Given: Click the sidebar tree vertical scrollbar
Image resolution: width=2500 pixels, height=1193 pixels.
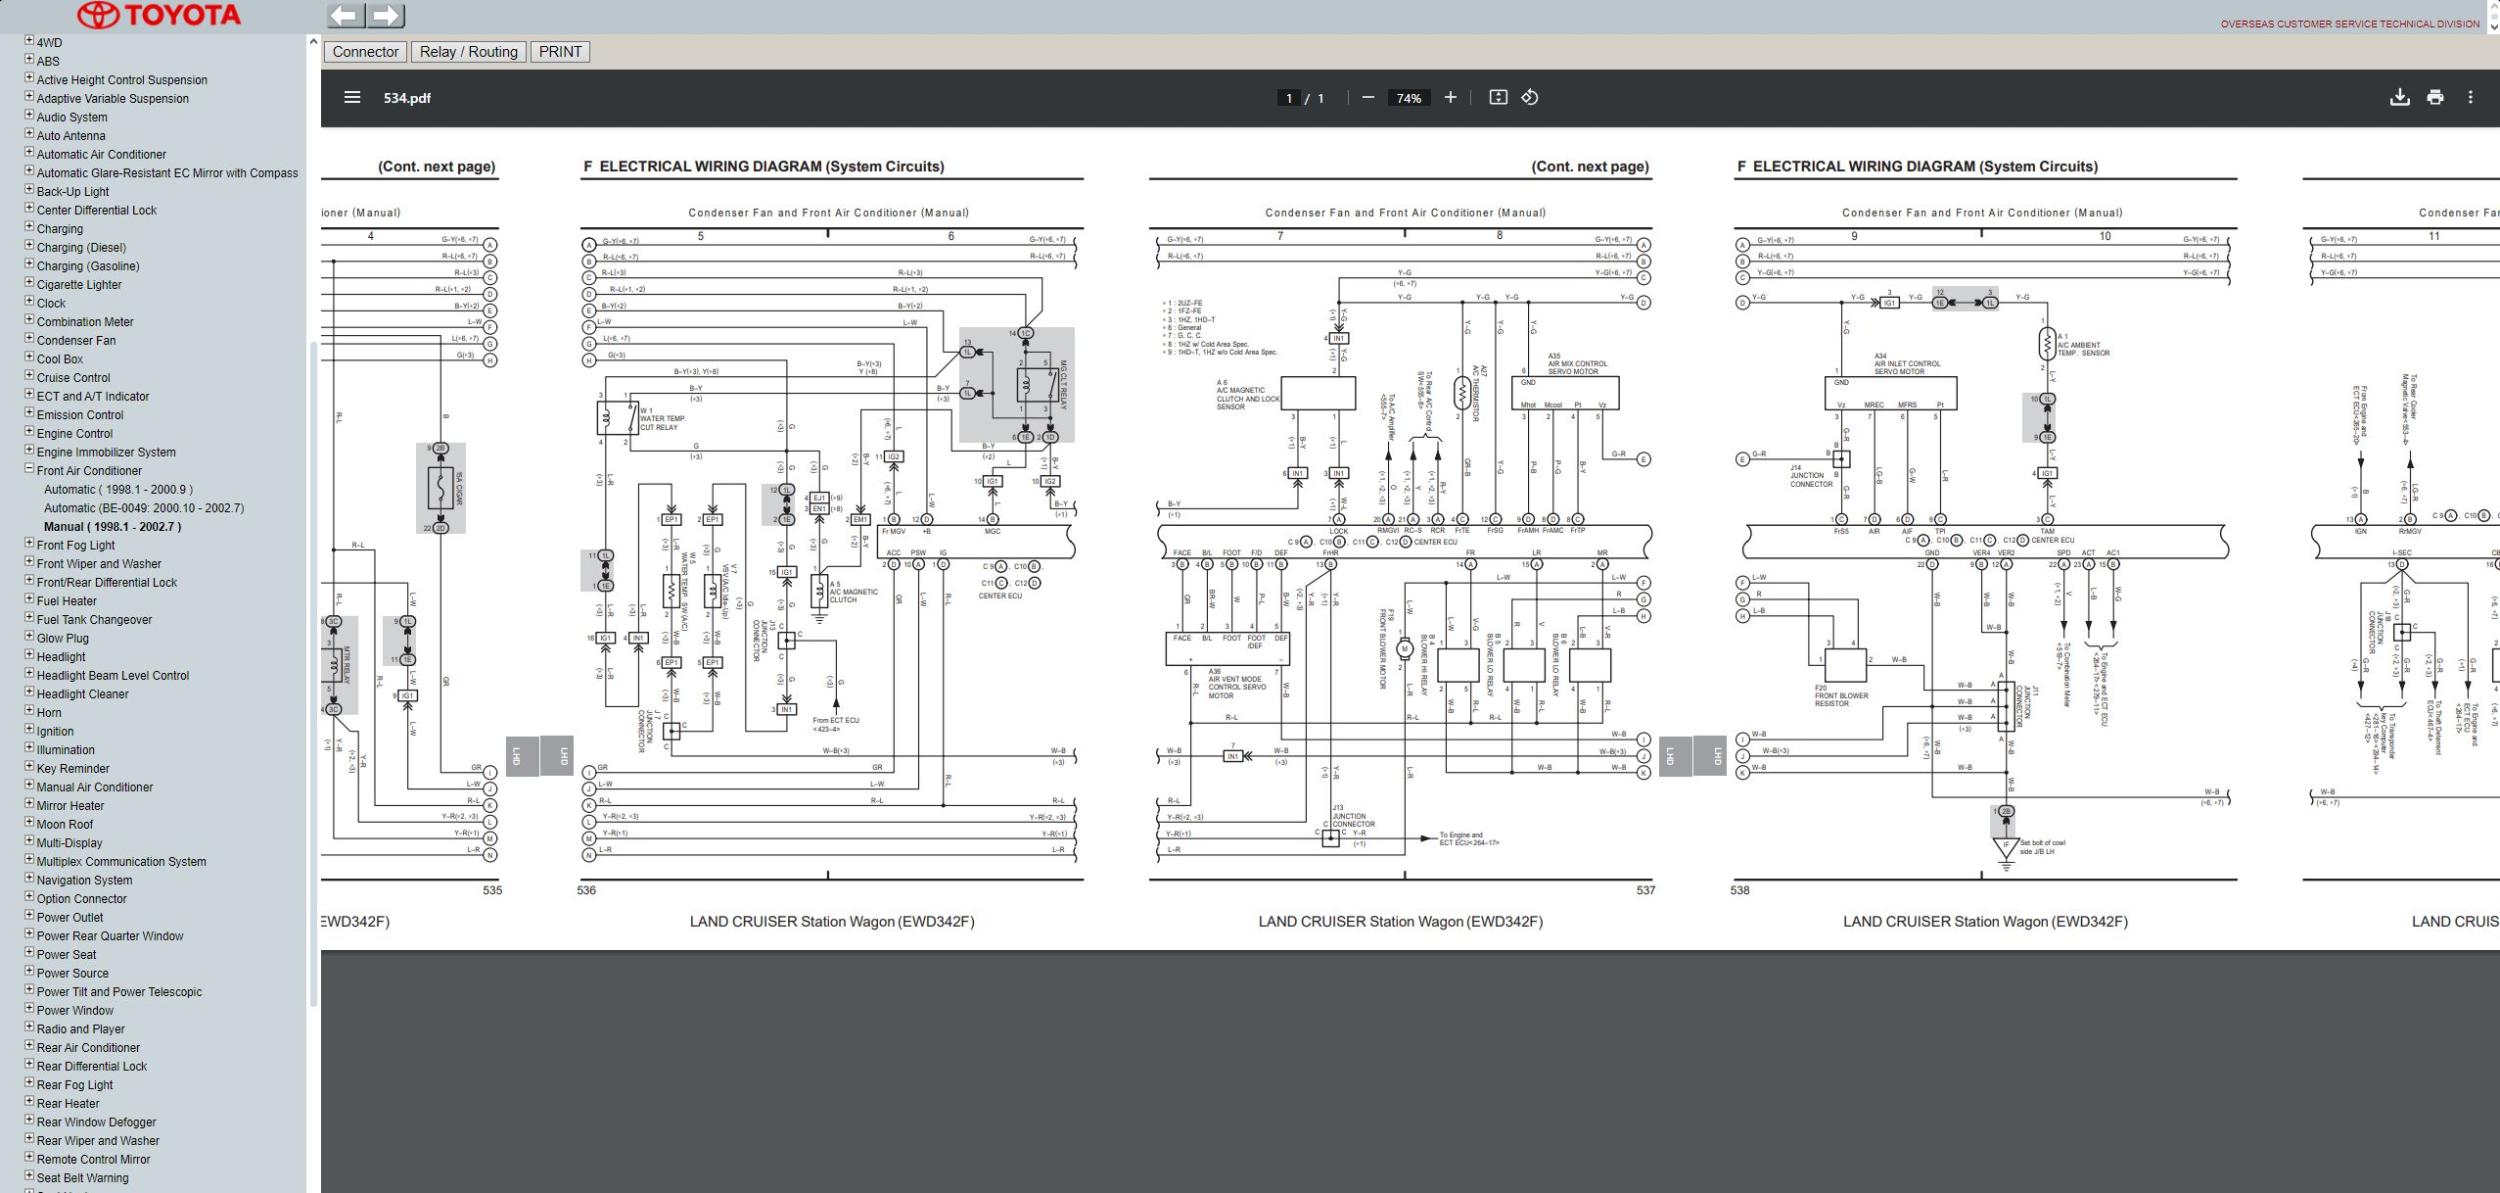Looking at the screenshot, I should point(313,674).
